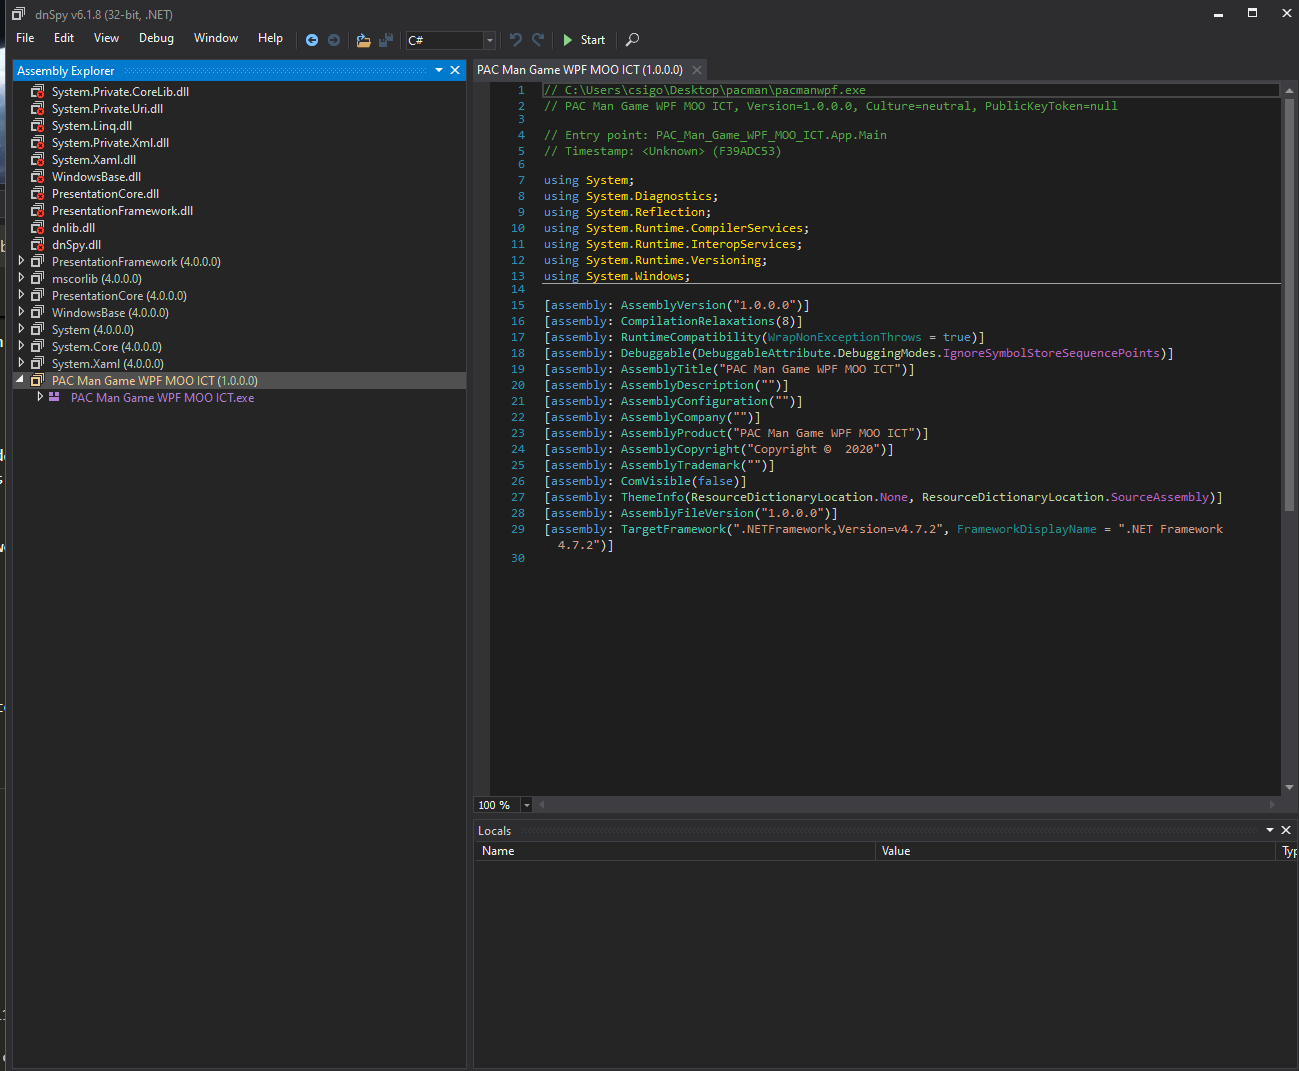Close the Locals panel
The image size is (1299, 1071).
[x=1286, y=830]
